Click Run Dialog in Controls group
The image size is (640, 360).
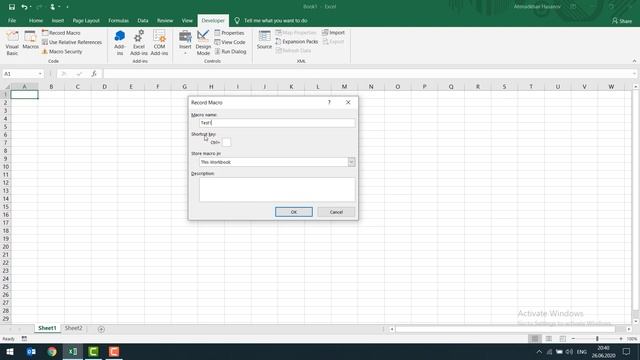230,51
